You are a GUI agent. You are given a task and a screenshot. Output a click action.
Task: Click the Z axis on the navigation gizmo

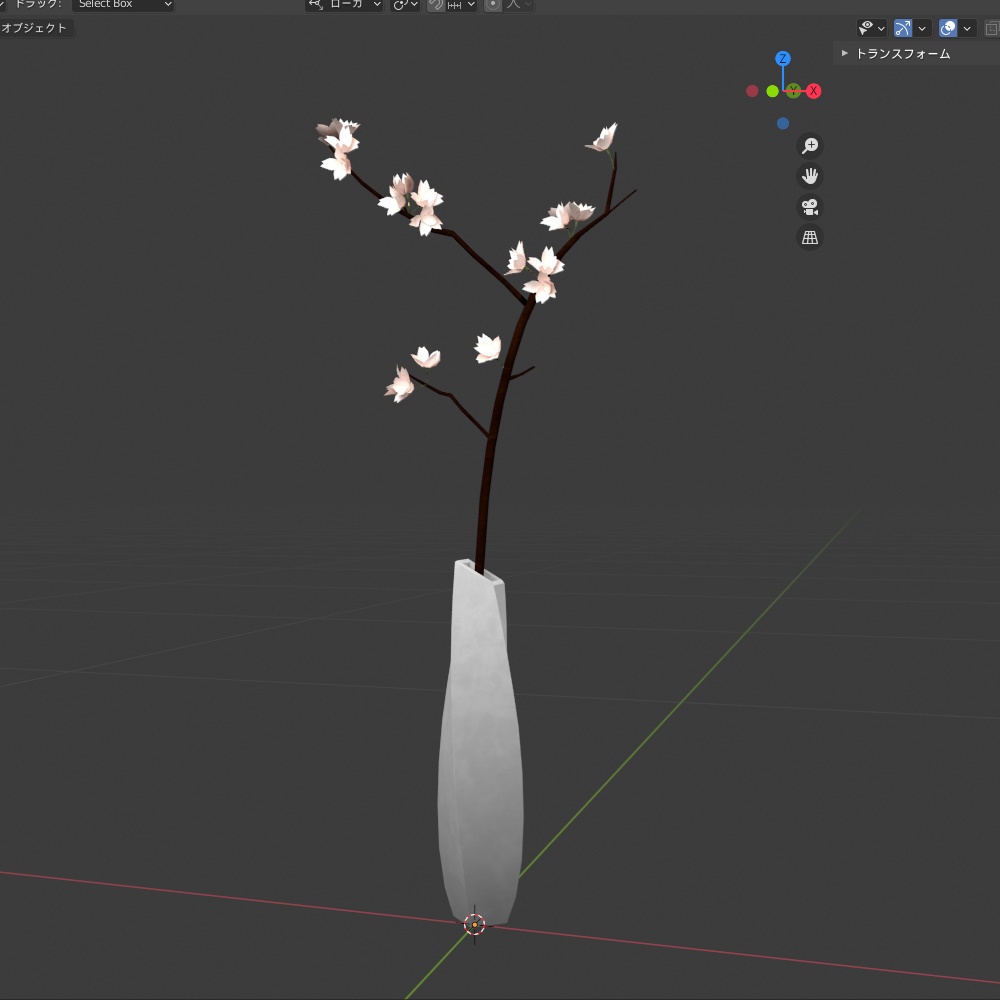(784, 59)
